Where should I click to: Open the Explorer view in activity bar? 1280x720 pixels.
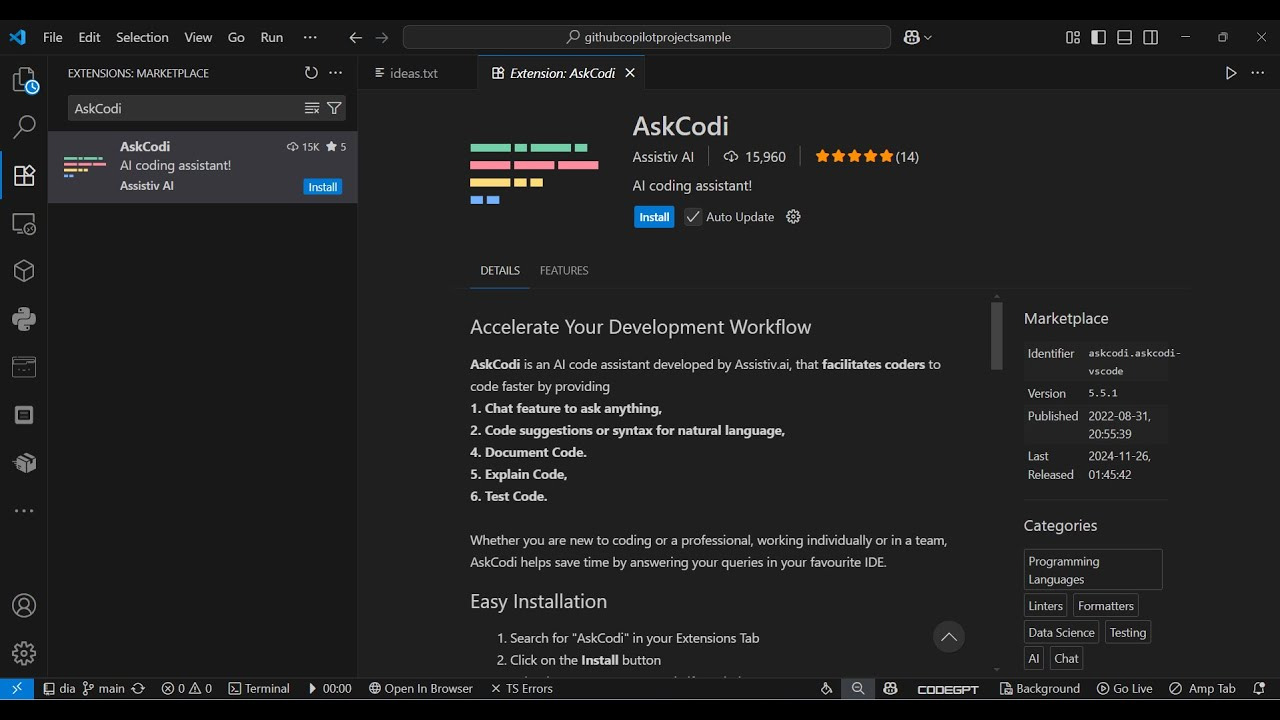tap(24, 80)
